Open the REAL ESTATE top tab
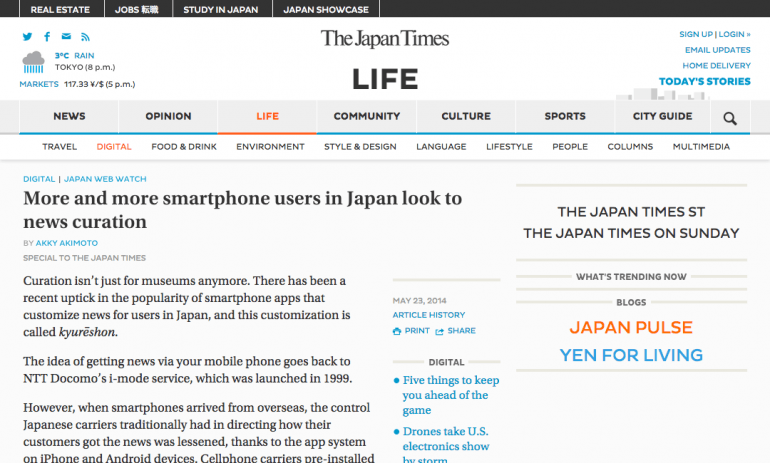 tap(60, 9)
